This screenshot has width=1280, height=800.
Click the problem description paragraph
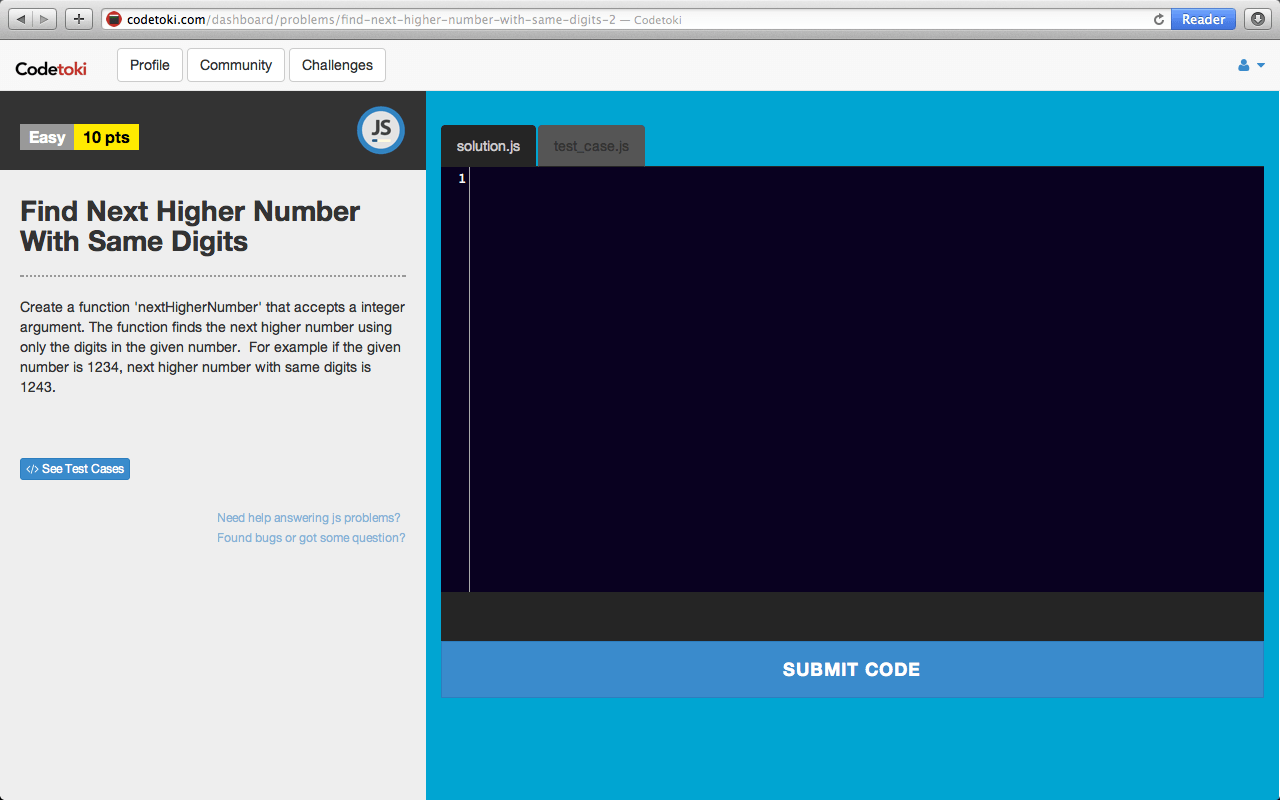(x=212, y=347)
